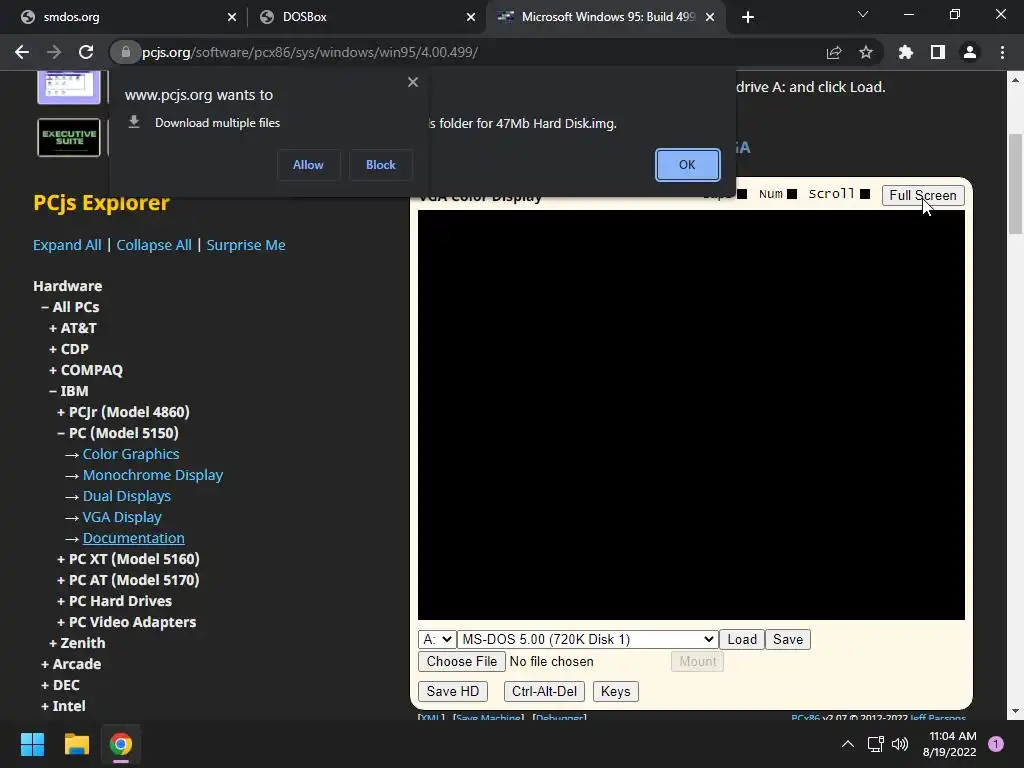Switch to the smdos.org tab
This screenshot has width=1024, height=768.
pos(122,17)
